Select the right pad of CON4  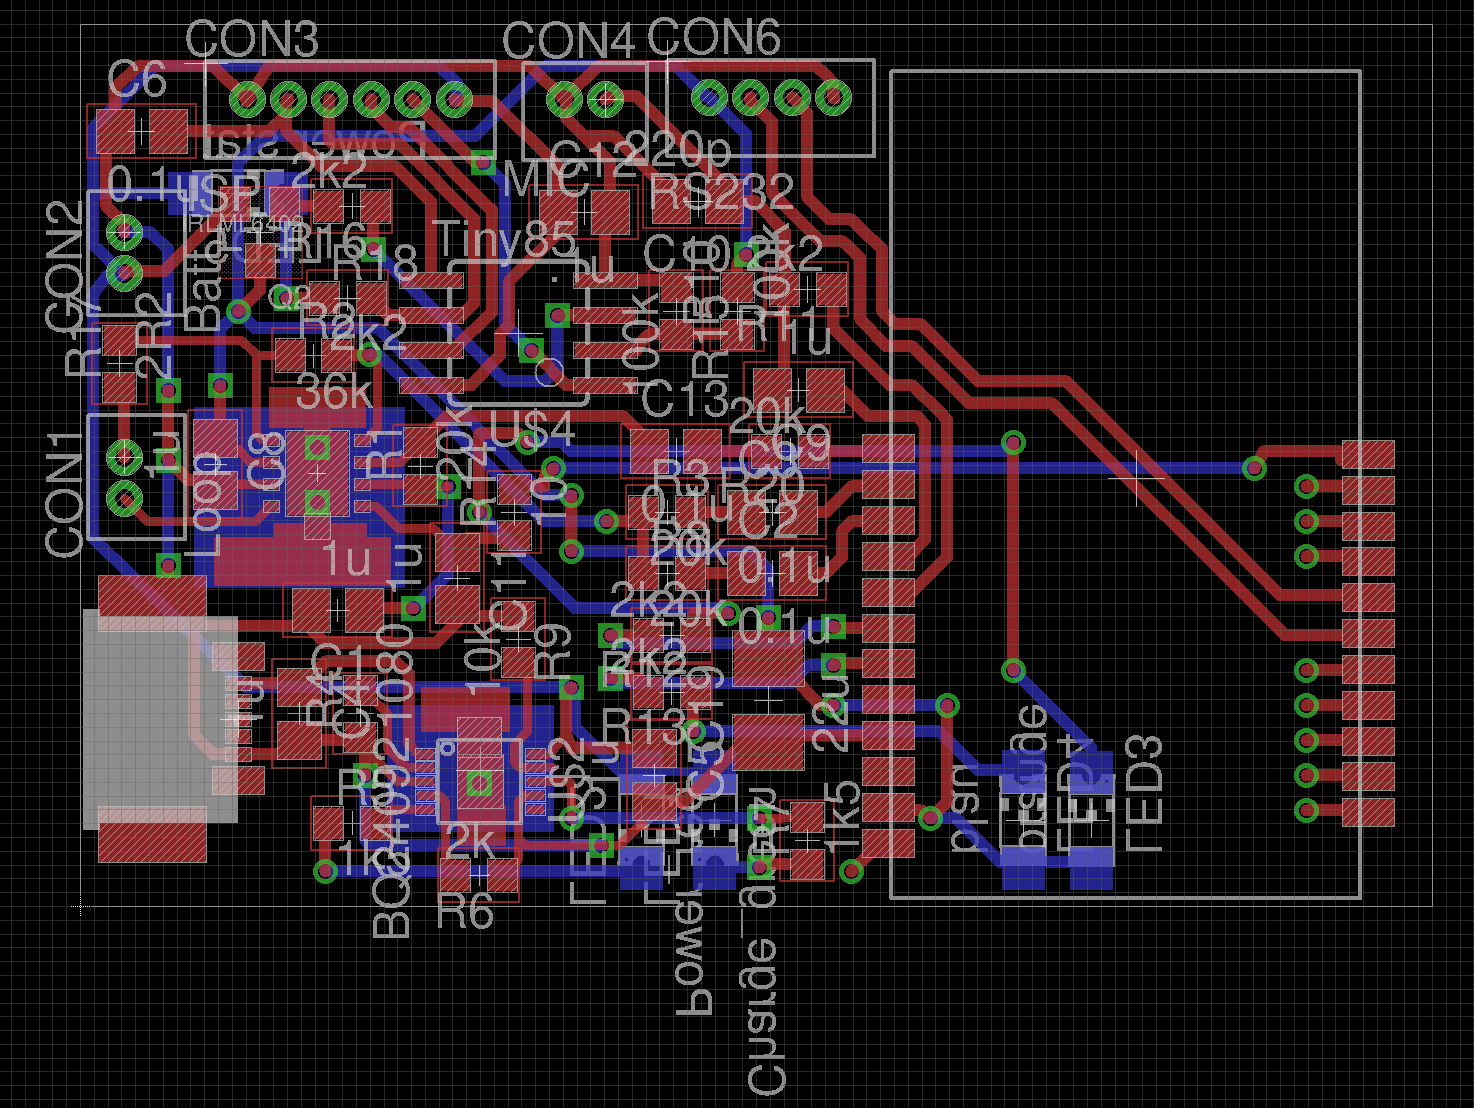pyautogui.click(x=605, y=99)
